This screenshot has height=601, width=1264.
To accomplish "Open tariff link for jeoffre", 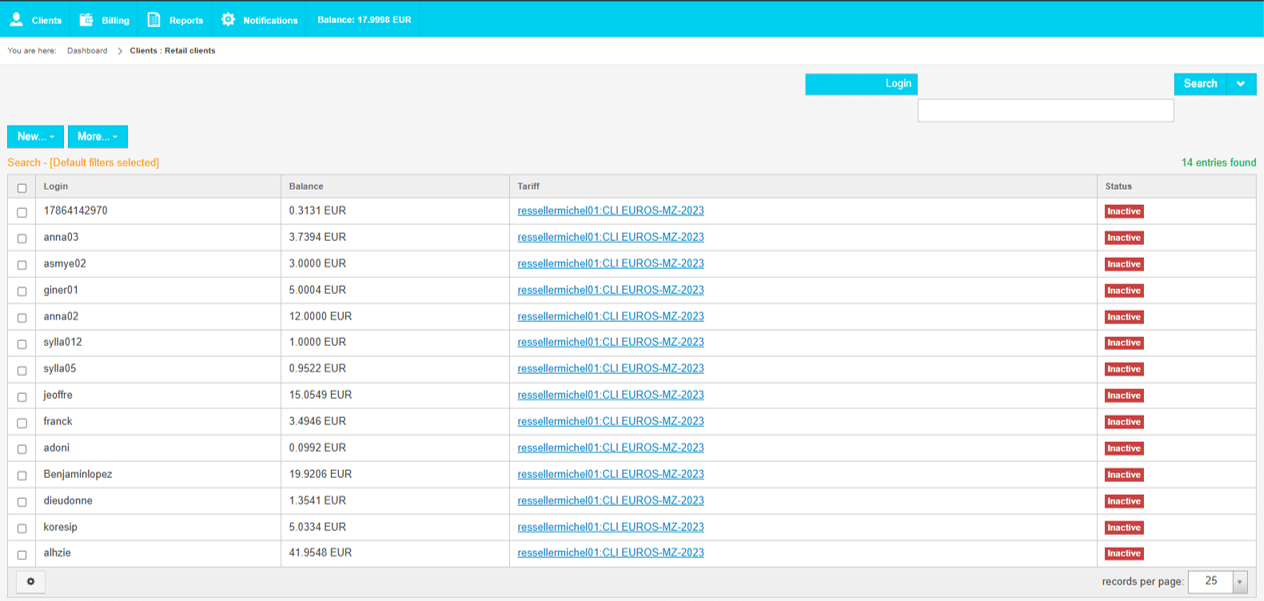I will tap(610, 395).
